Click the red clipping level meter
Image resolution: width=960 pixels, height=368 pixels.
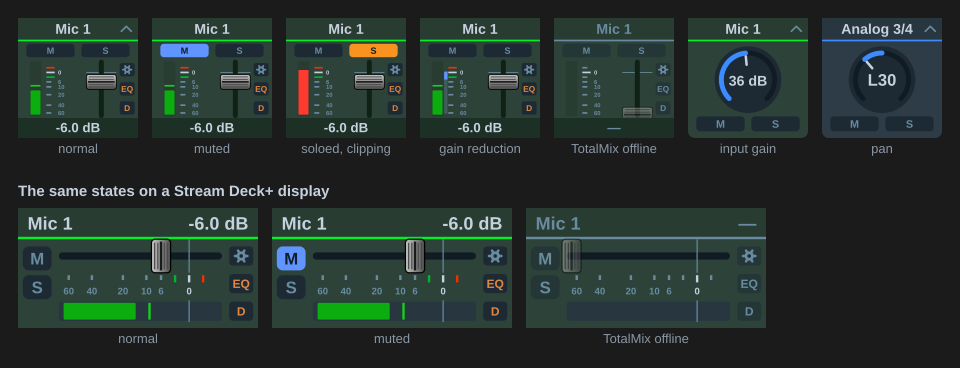point(303,92)
